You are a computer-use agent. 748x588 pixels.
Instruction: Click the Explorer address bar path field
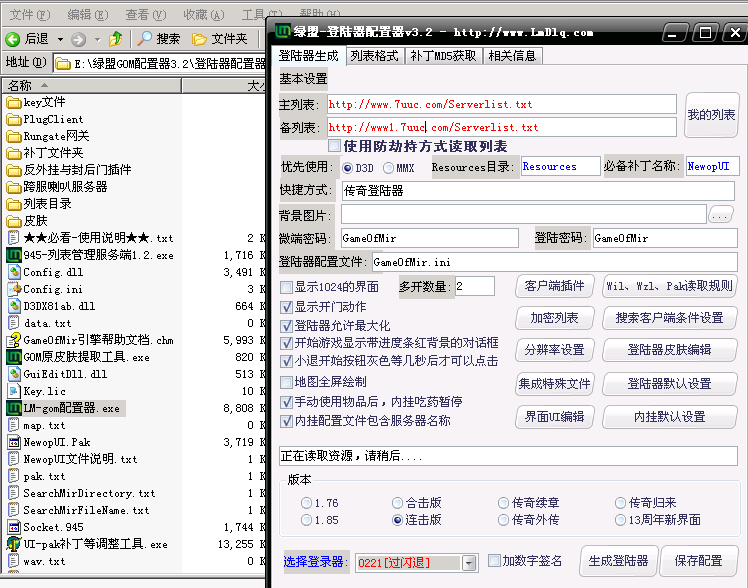[x=160, y=63]
